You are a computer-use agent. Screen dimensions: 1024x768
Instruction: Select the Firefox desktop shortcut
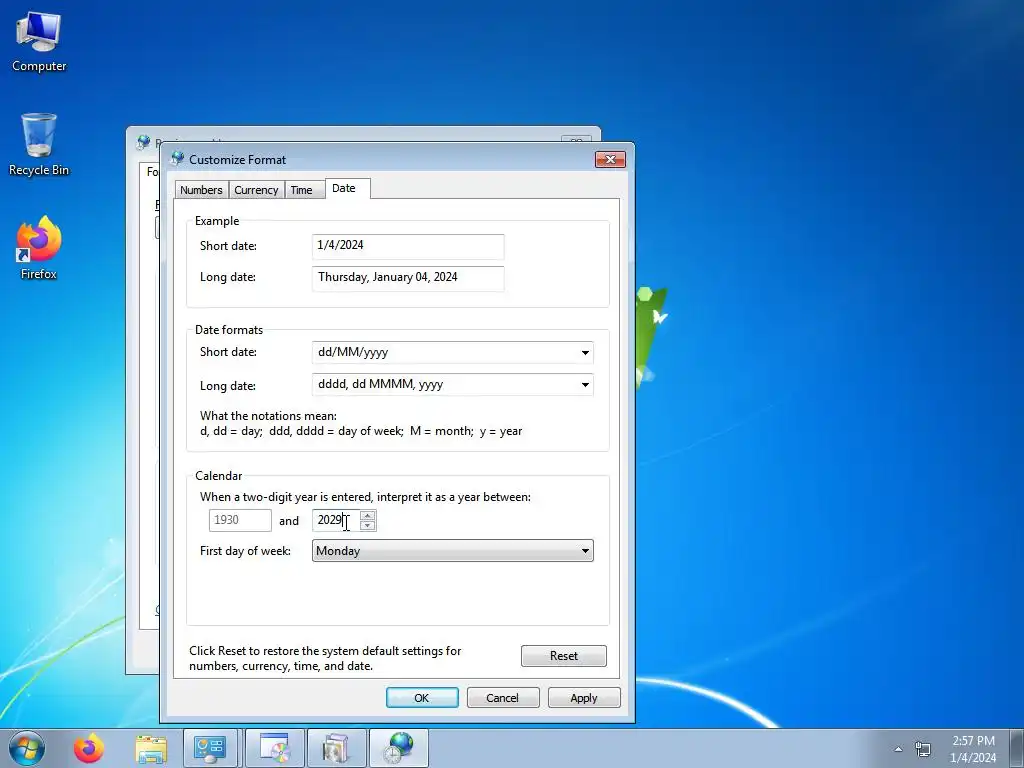pyautogui.click(x=39, y=248)
